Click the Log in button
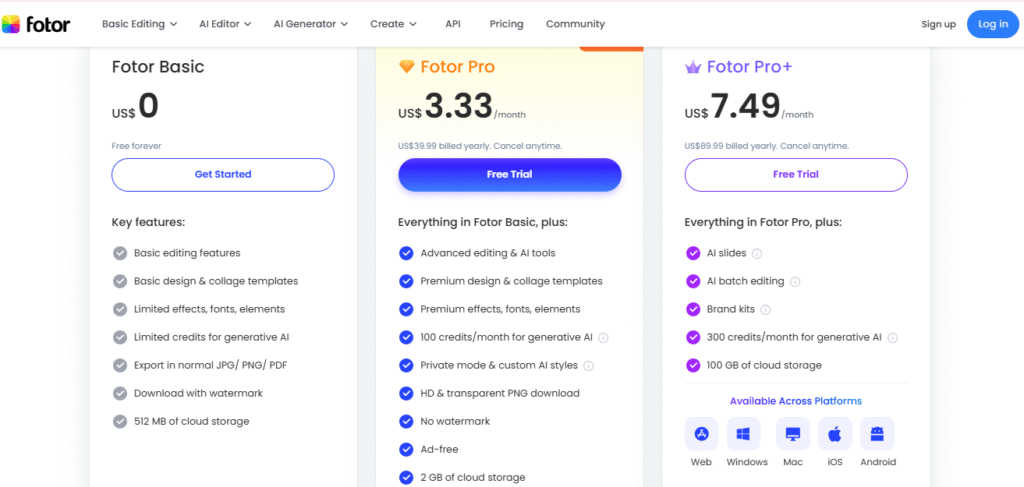1024x487 pixels. 993,24
